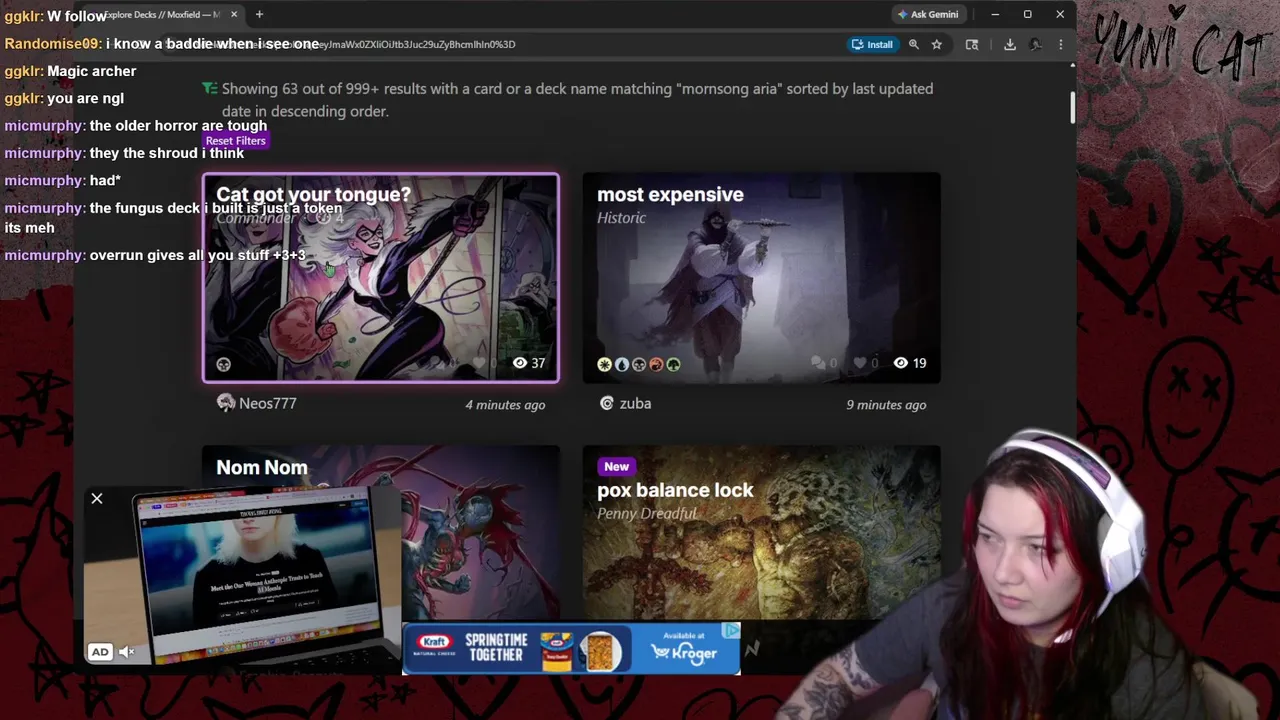Screen dimensions: 1280x720
Task: Open the Chrome three-dot menu
Action: 1061,44
